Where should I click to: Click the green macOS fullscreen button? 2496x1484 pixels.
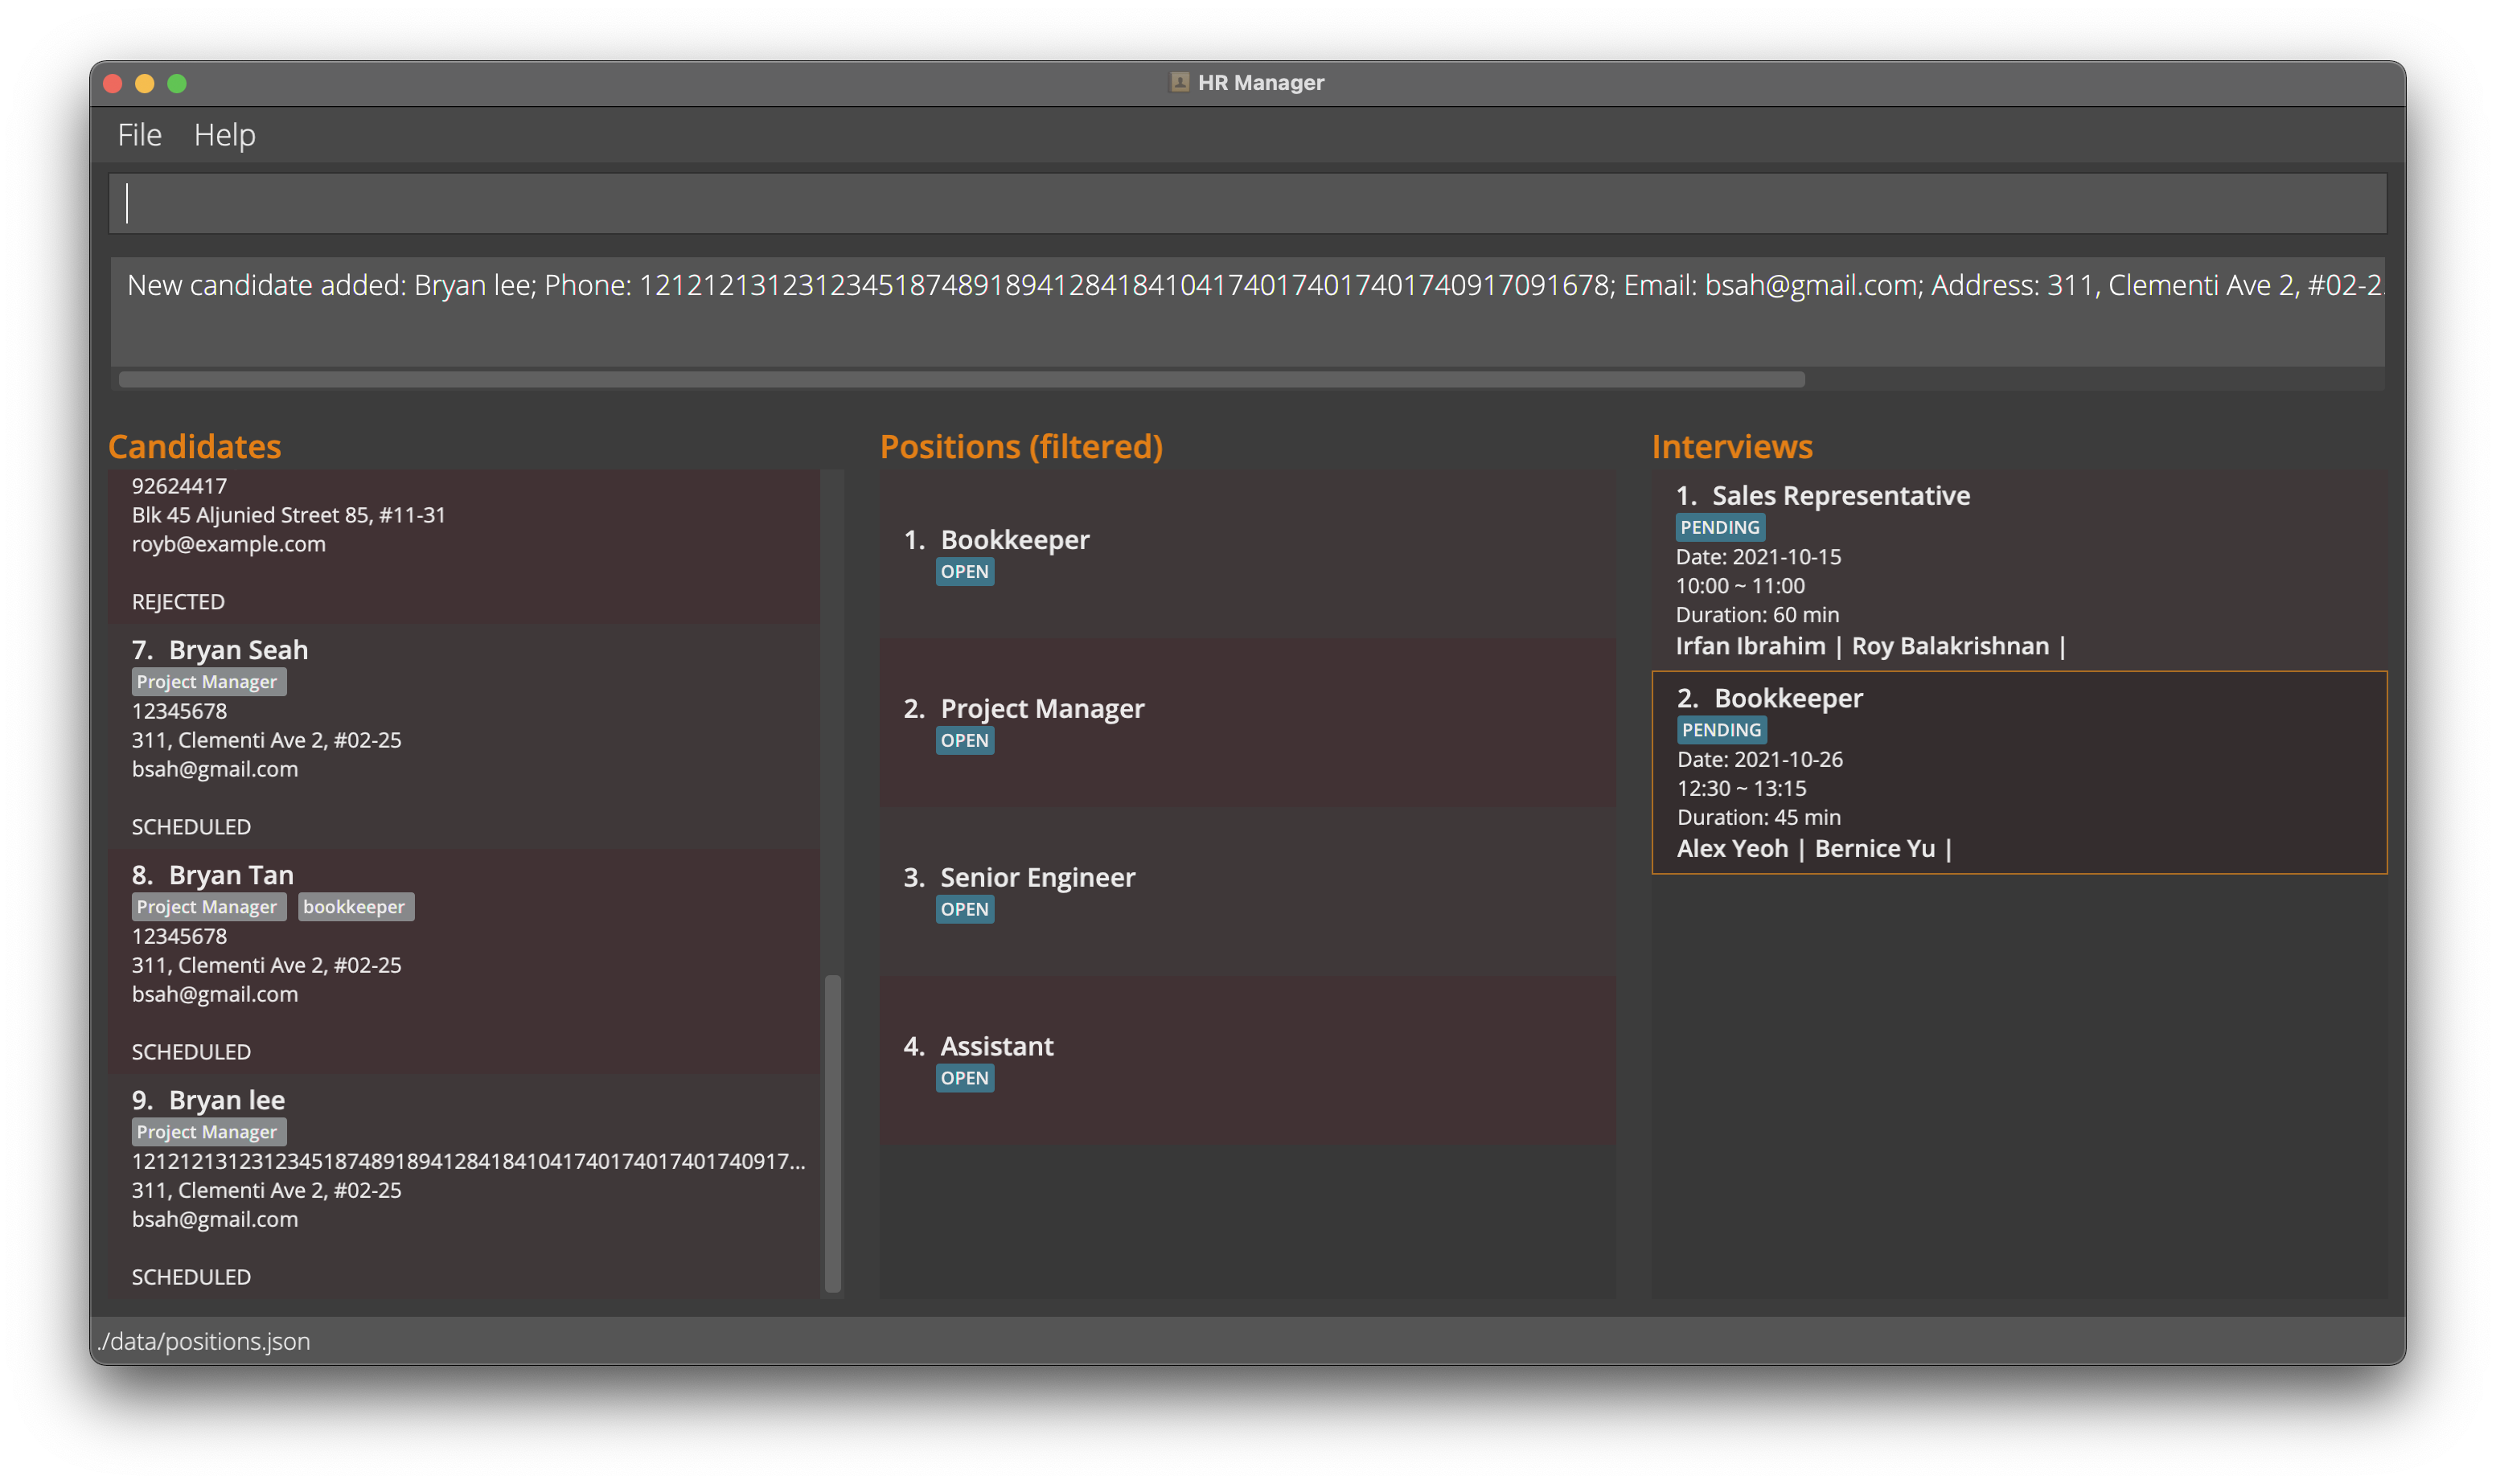pyautogui.click(x=177, y=84)
